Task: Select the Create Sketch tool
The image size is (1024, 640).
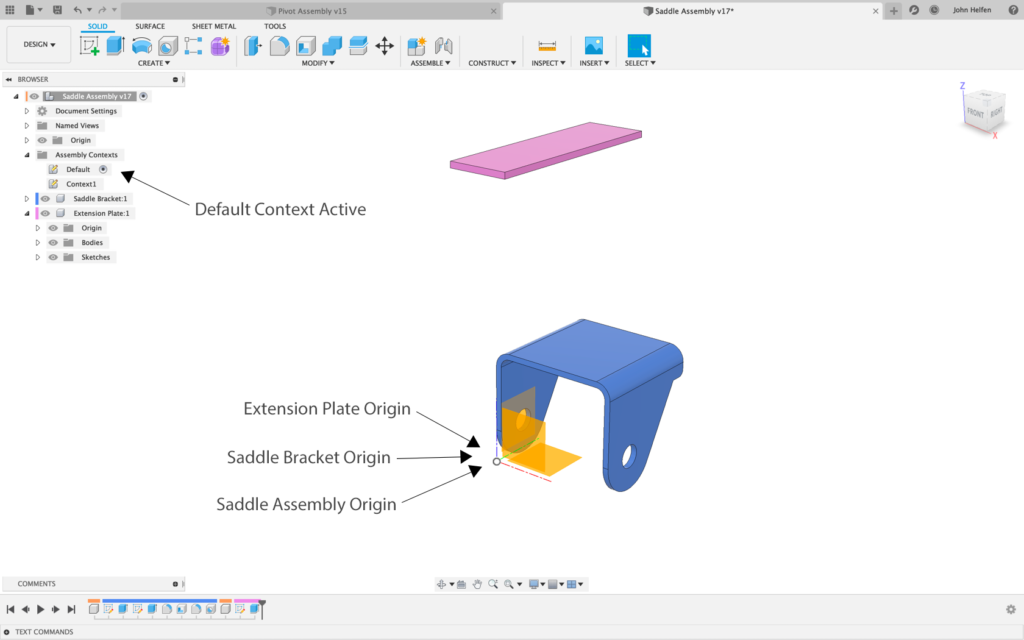Action: [88, 46]
